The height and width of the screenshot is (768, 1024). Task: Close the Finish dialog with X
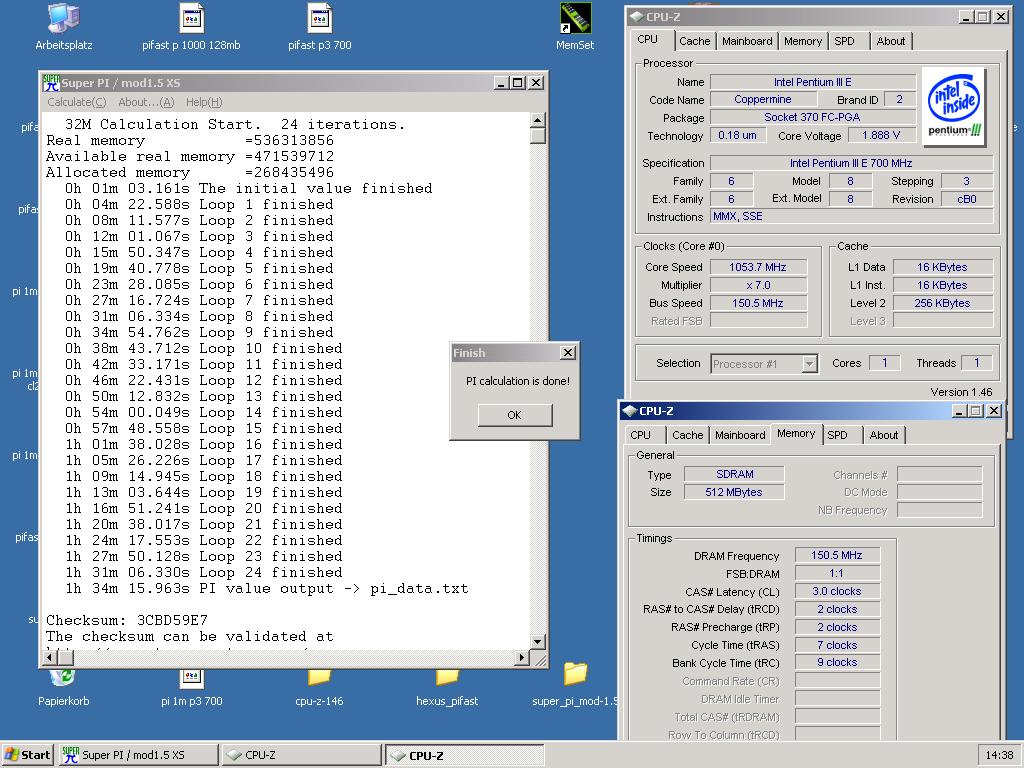(568, 353)
